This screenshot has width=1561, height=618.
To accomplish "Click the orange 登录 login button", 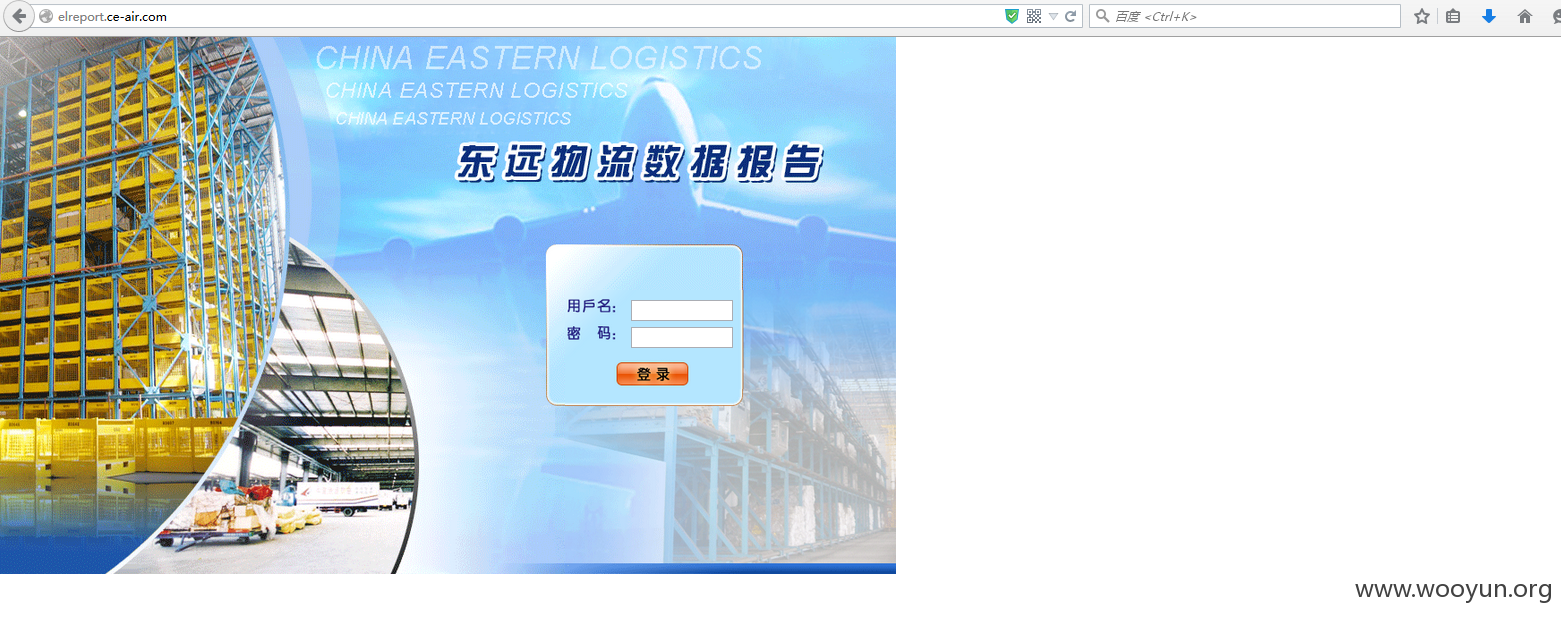I will 652,374.
